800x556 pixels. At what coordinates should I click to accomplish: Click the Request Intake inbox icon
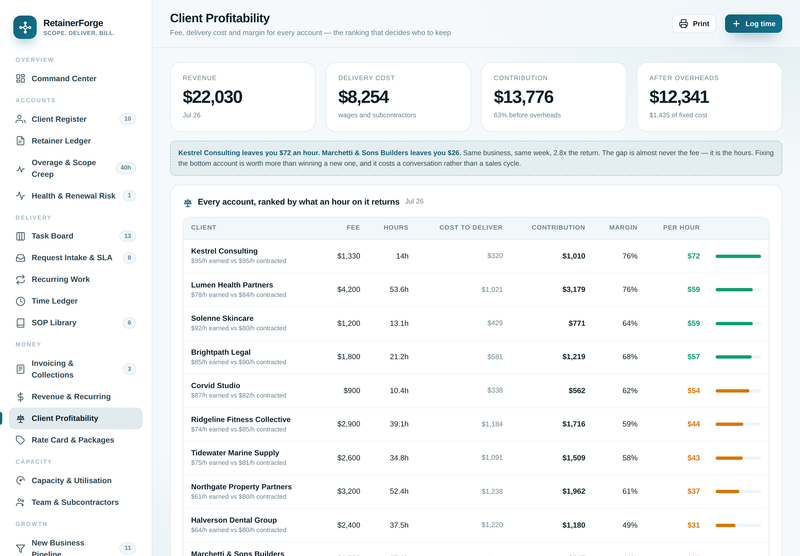click(x=20, y=258)
